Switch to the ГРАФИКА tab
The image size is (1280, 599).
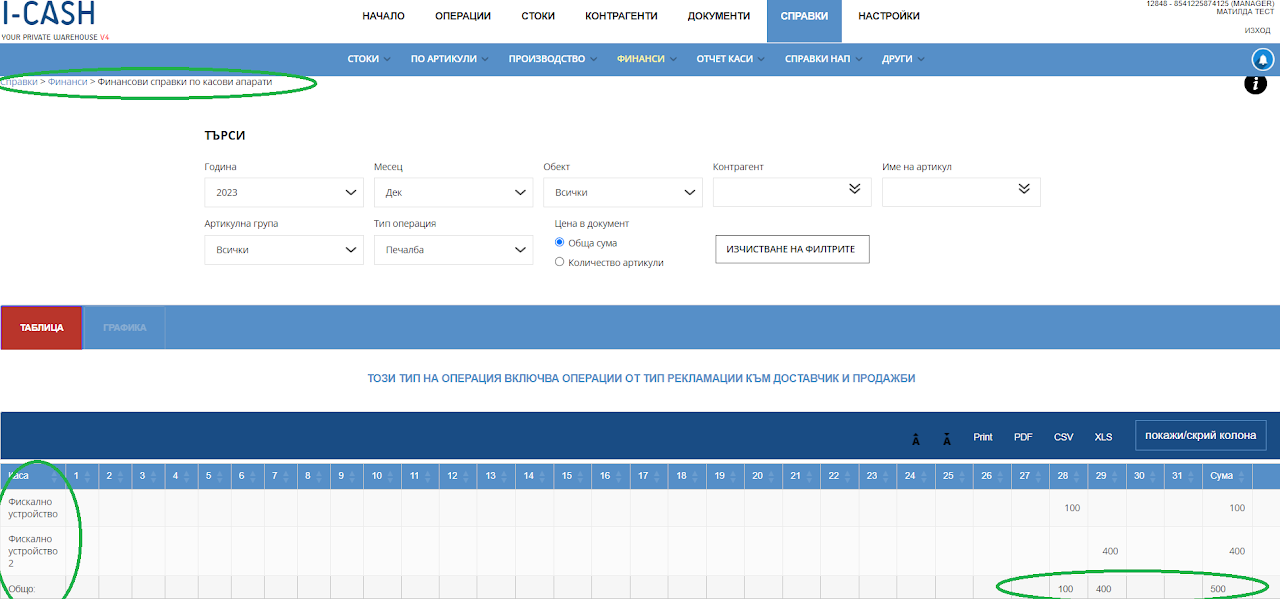124,328
